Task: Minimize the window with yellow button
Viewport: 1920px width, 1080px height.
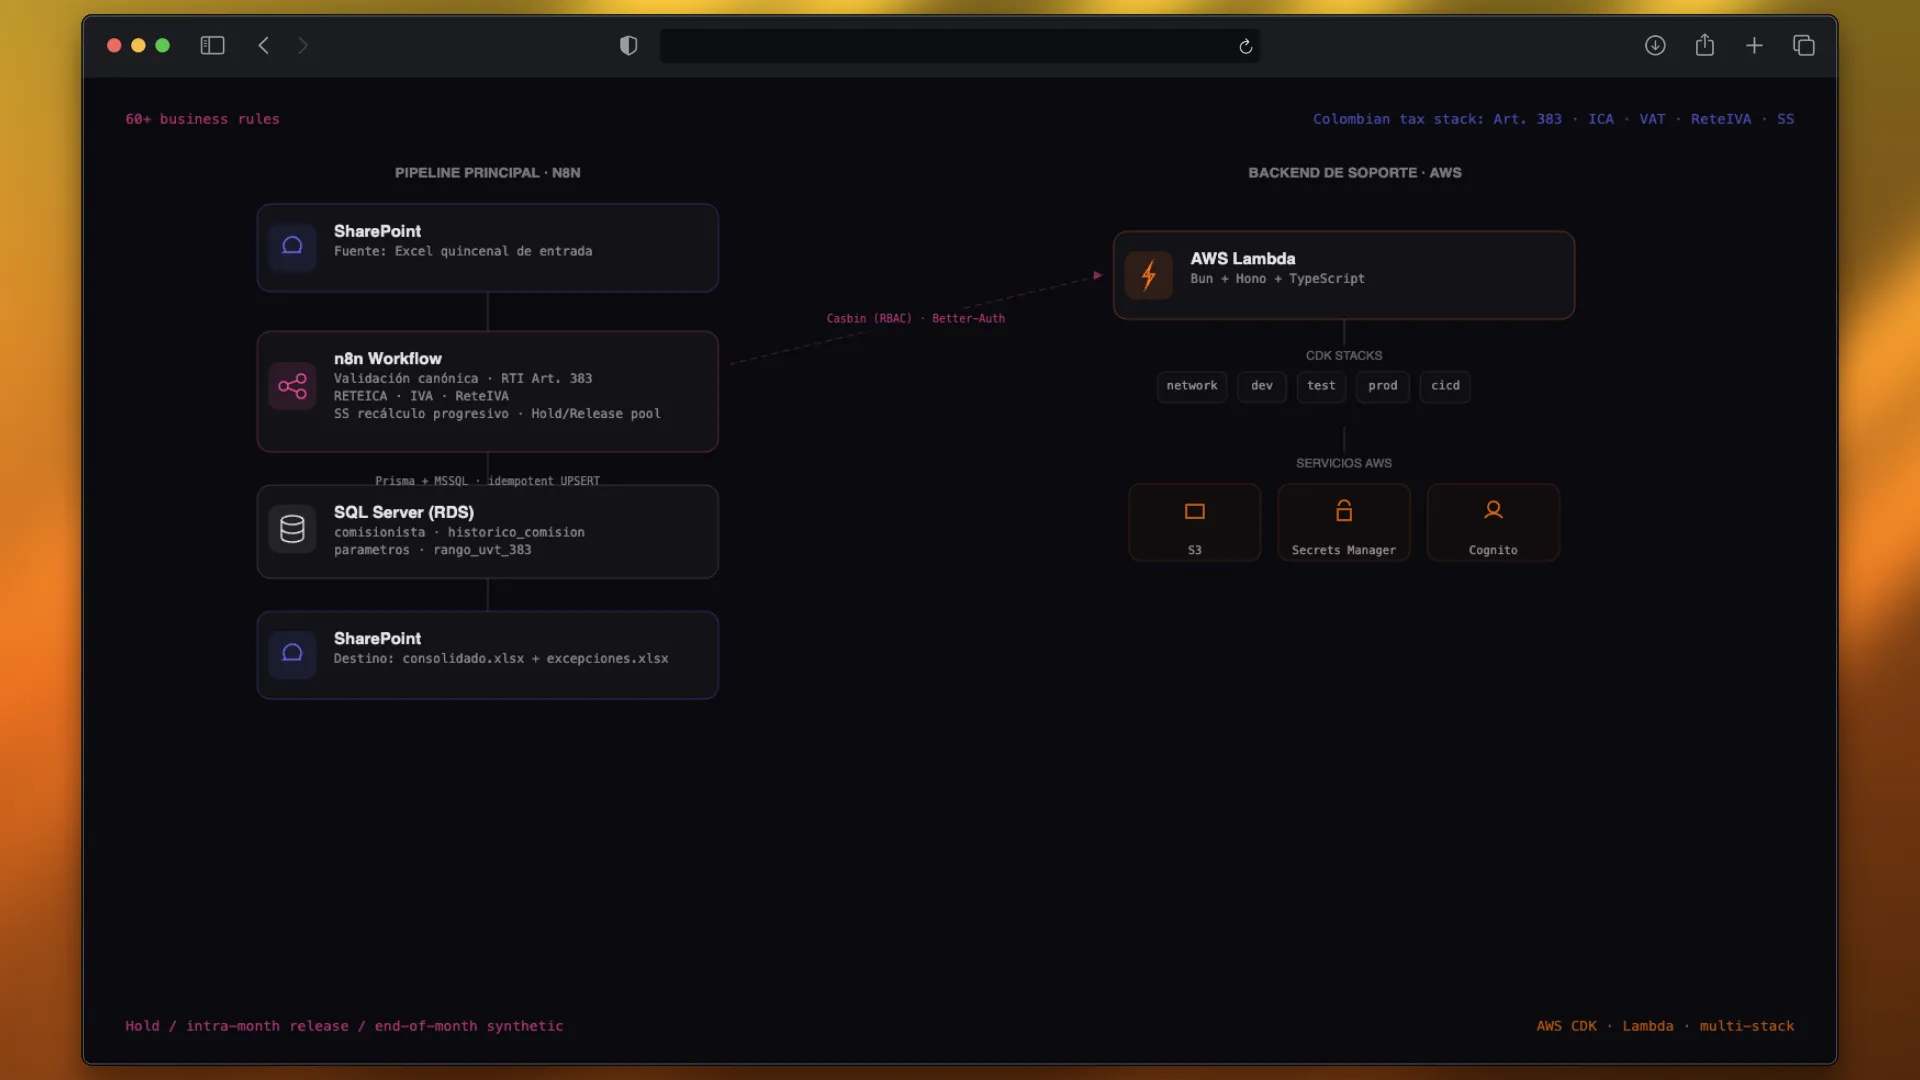Action: point(138,46)
